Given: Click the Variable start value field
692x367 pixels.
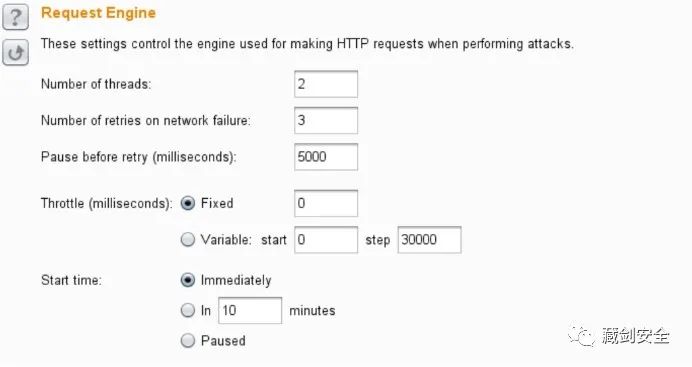Looking at the screenshot, I should coord(326,240).
